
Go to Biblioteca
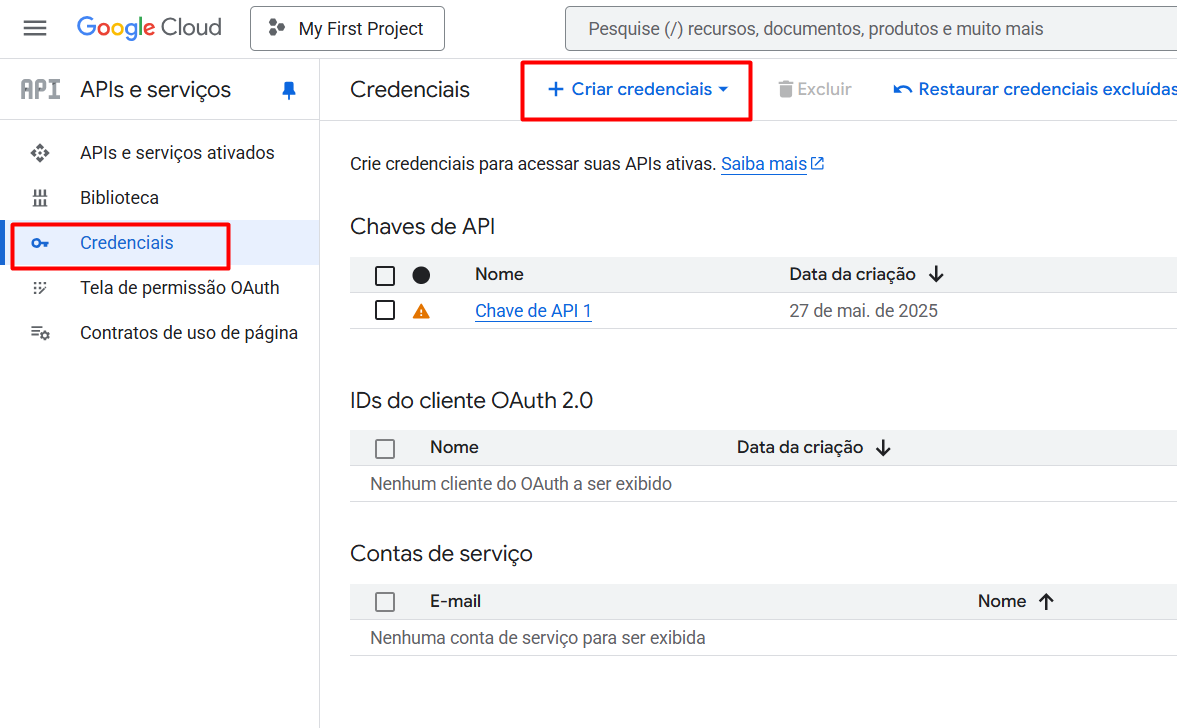click(119, 197)
